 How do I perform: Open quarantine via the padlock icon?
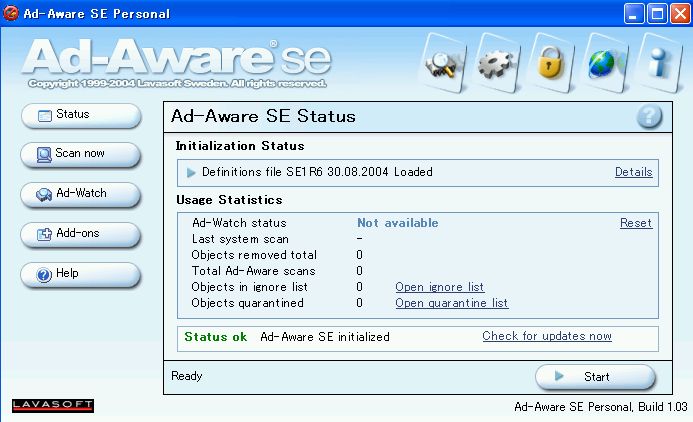[550, 63]
